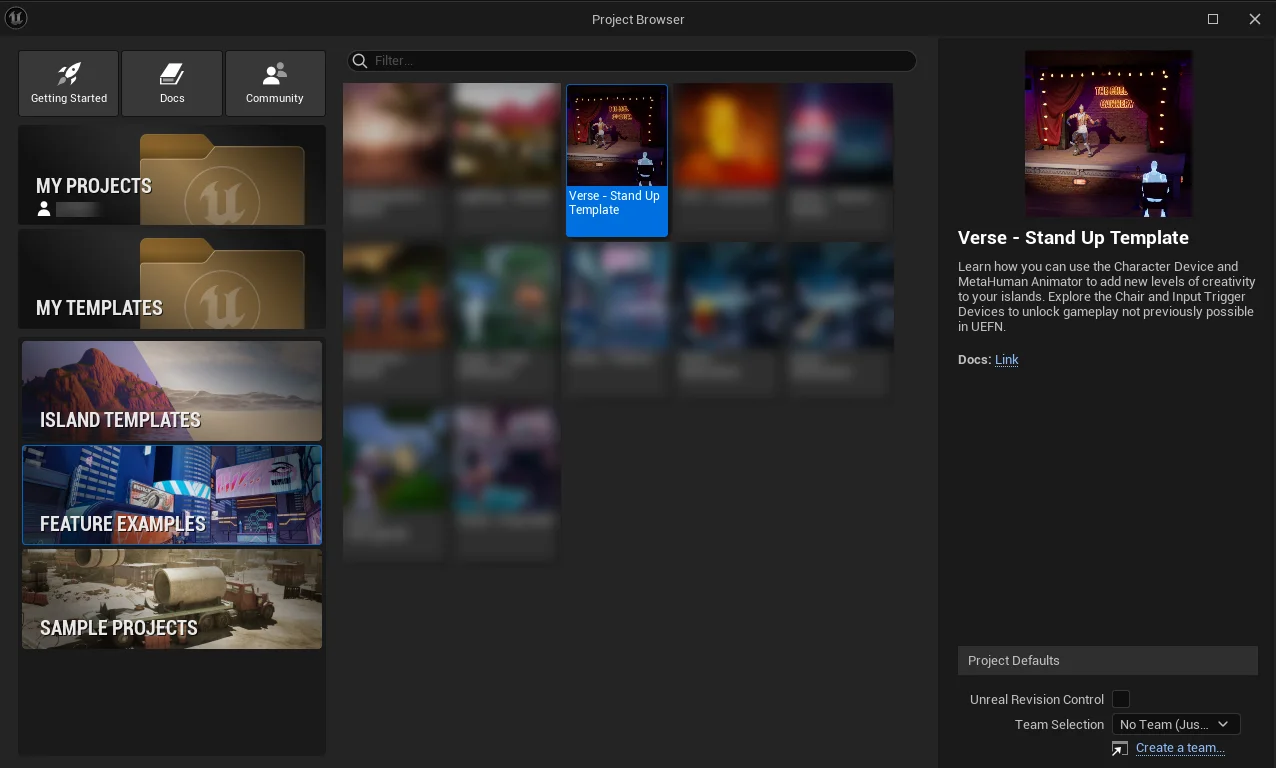Image resolution: width=1276 pixels, height=768 pixels.
Task: Click the large Stand Up Template preview image
Action: coord(1108,134)
